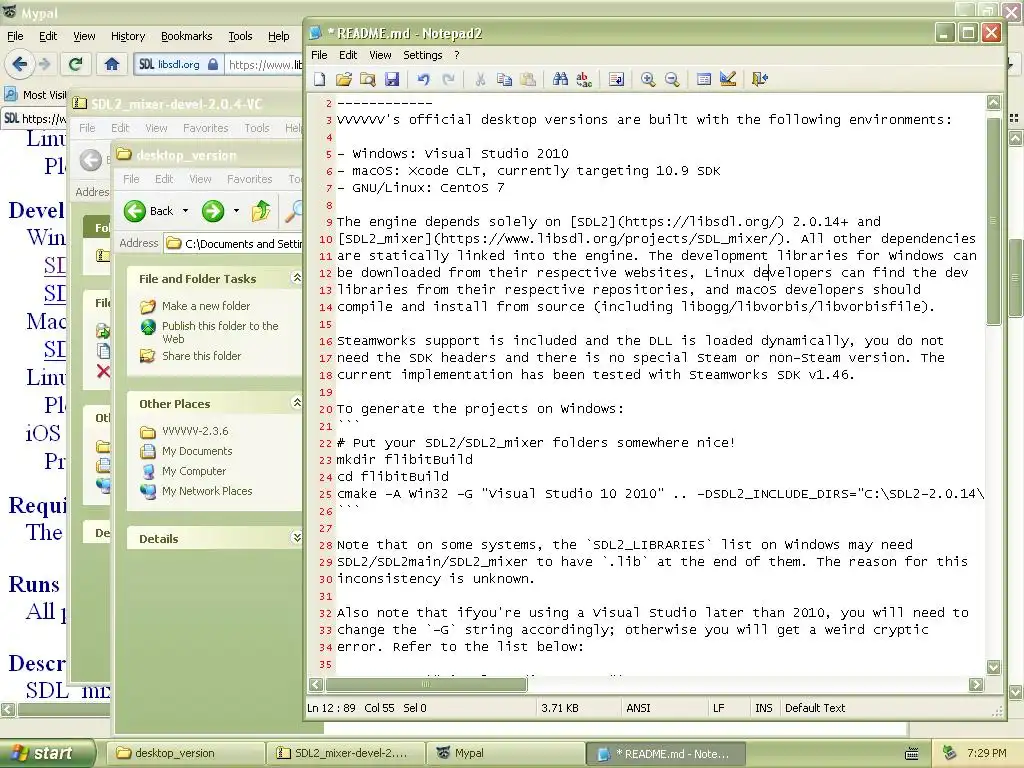Open the Notepad2 Edit menu
The image size is (1024, 768).
click(348, 55)
